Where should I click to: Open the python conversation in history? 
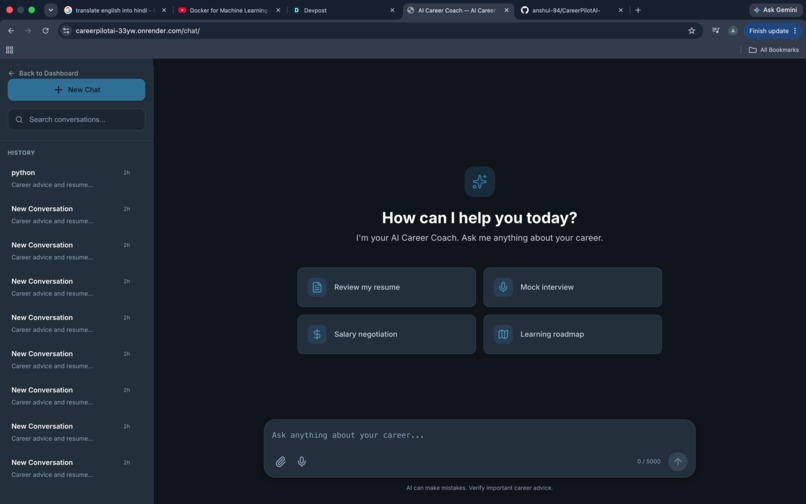(76, 178)
